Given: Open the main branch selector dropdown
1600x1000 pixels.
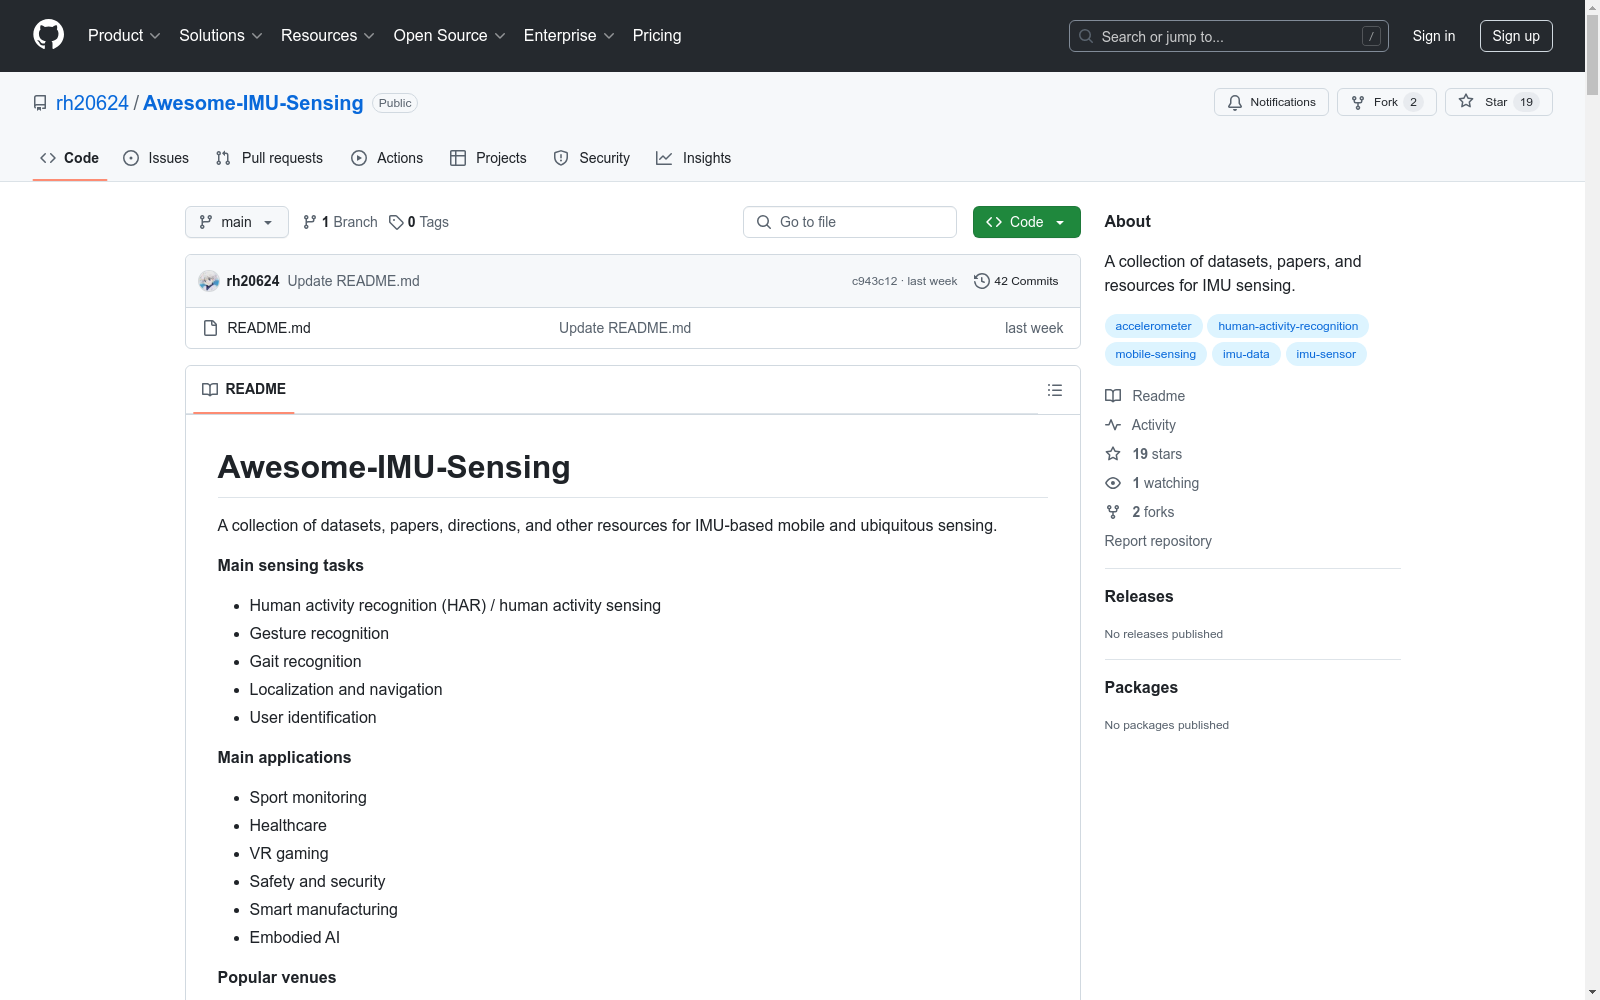Looking at the screenshot, I should 237,222.
